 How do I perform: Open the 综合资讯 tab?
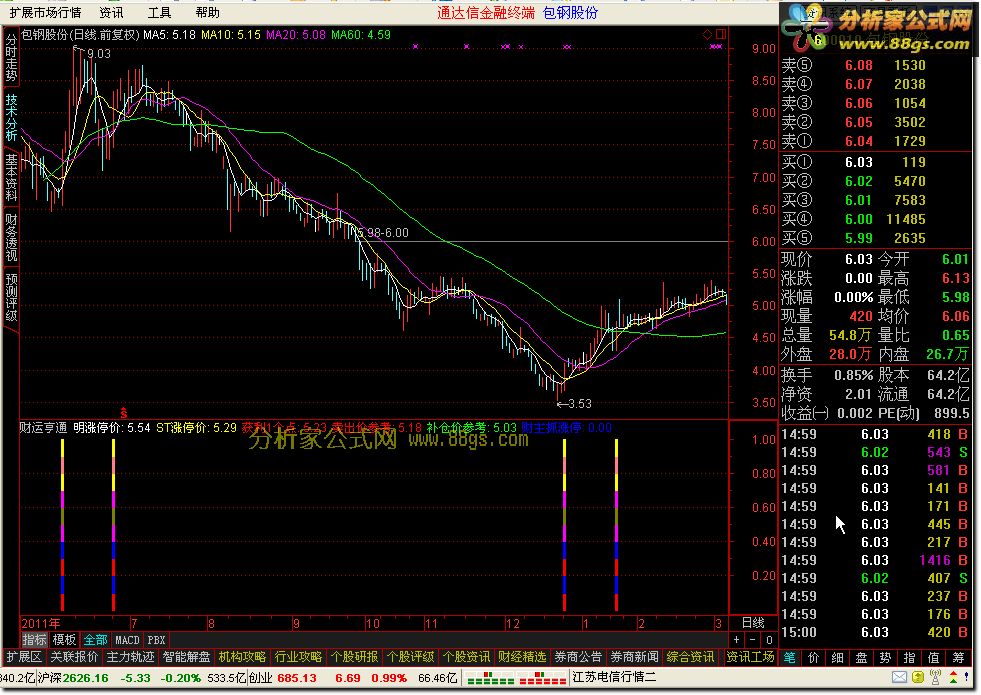[x=691, y=657]
